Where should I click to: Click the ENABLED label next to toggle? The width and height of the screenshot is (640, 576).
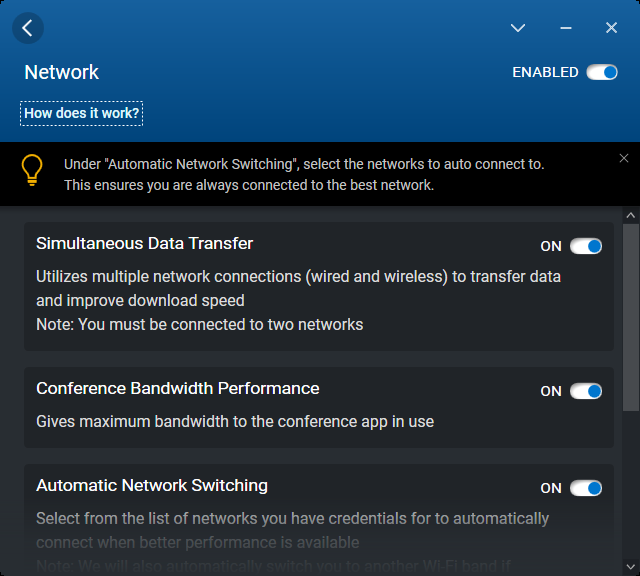(545, 72)
